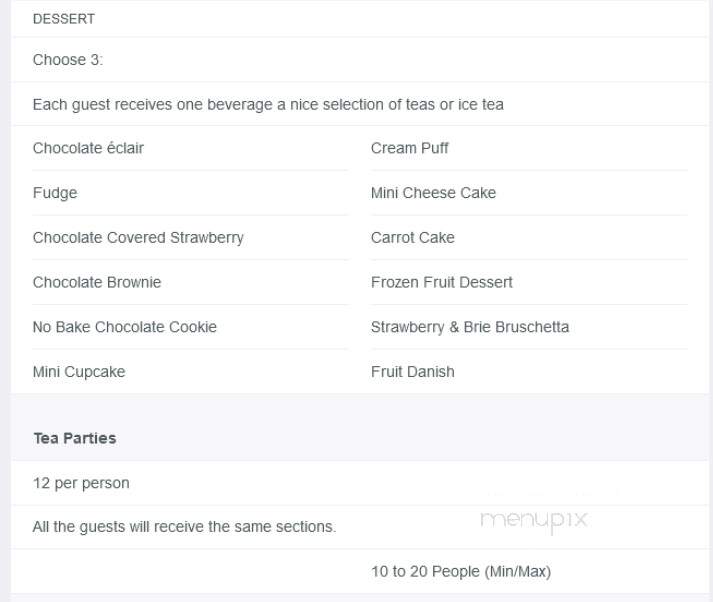This screenshot has height=602, width=713.
Task: Click the '10 to 20 People (Min/Max)' text
Action: tap(461, 572)
